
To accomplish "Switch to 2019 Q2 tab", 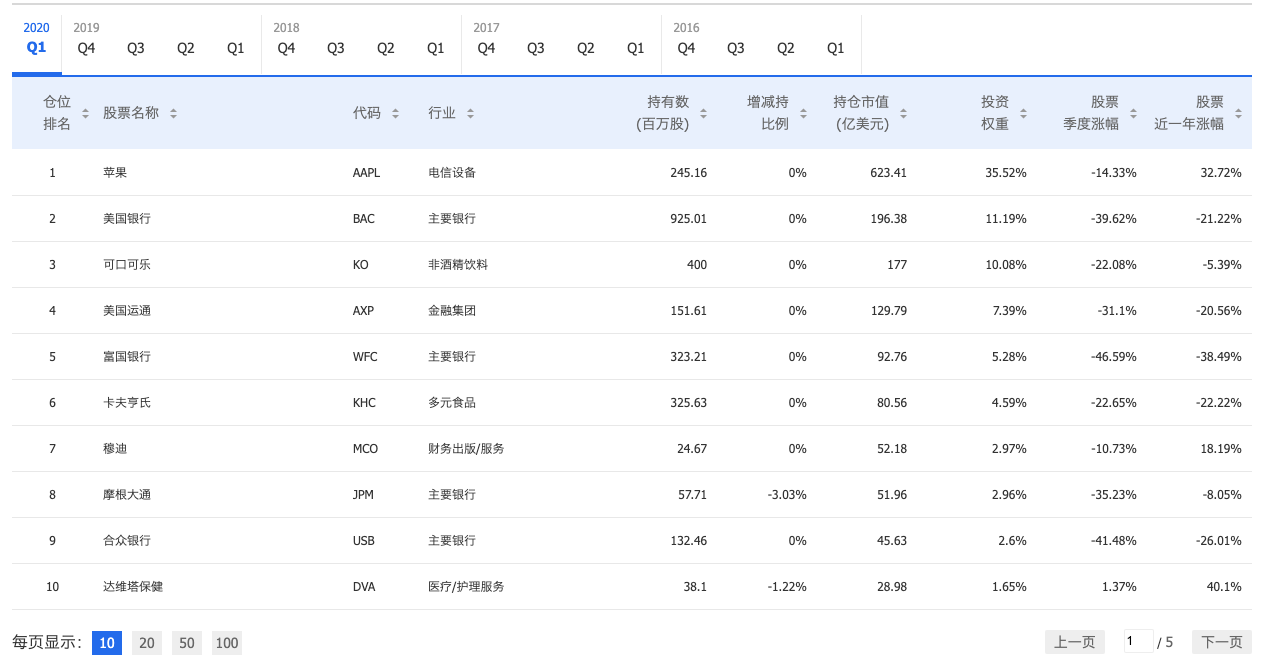I will tap(186, 48).
